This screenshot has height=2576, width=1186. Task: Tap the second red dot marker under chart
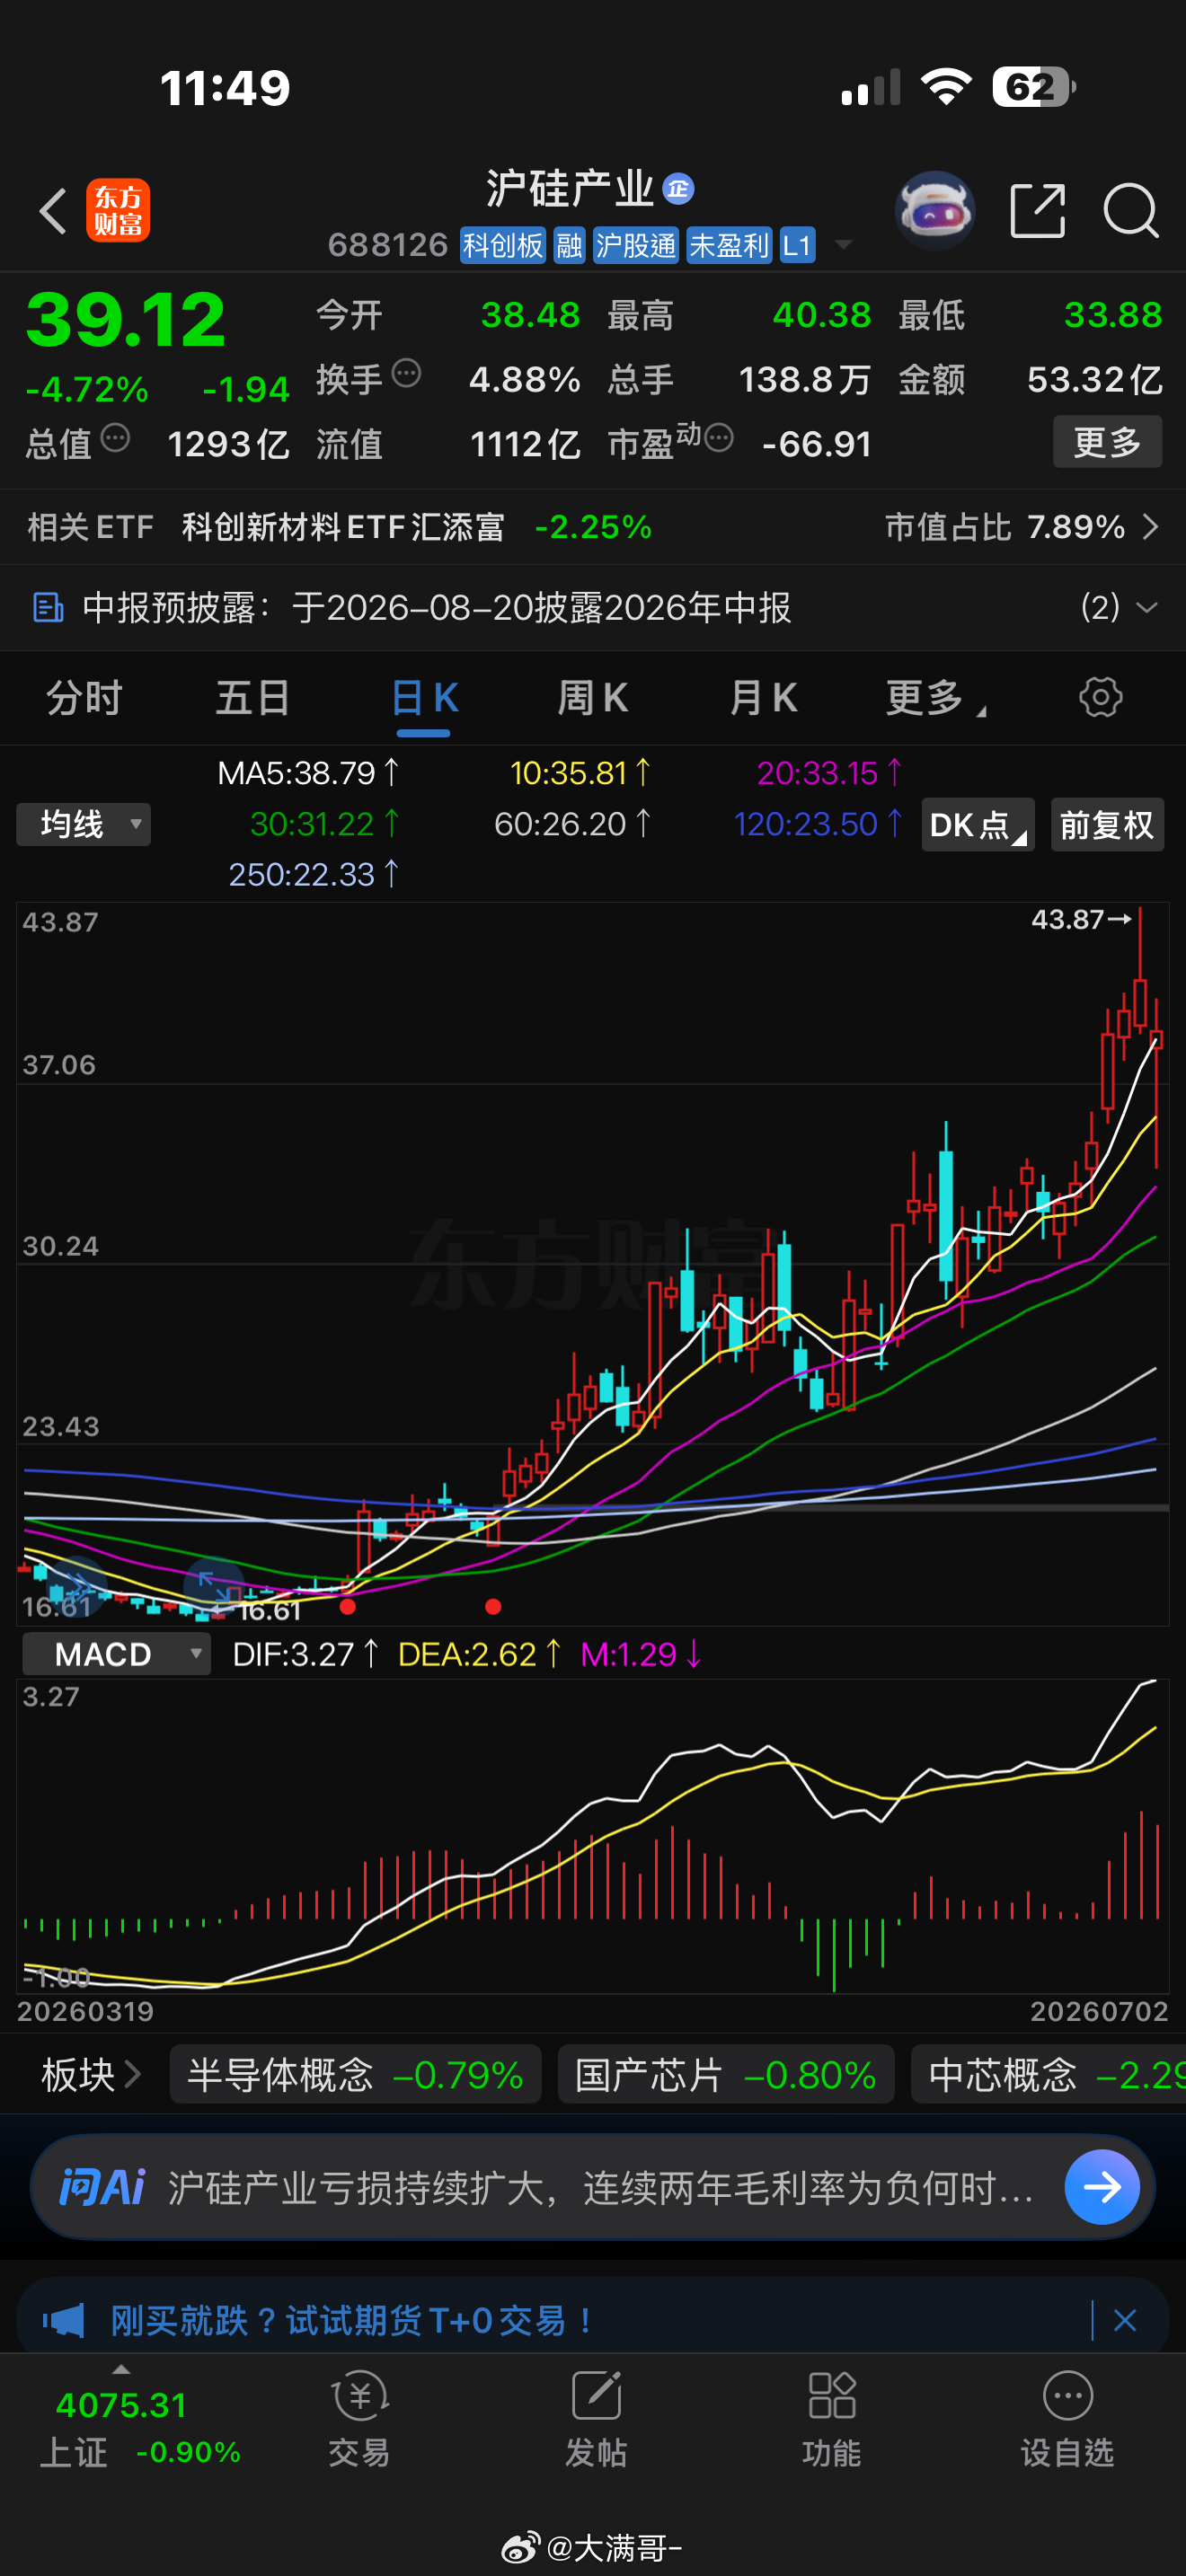(x=493, y=1607)
